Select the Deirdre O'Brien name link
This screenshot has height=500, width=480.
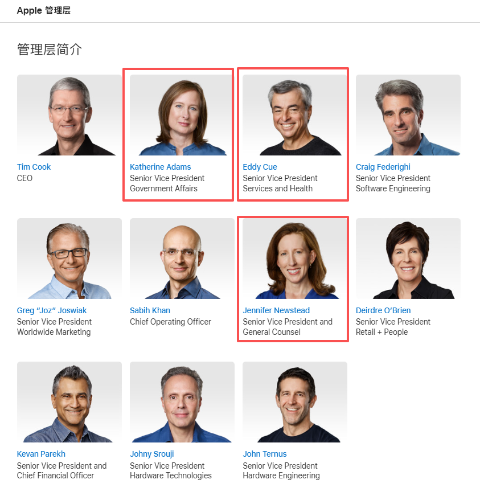tap(383, 310)
